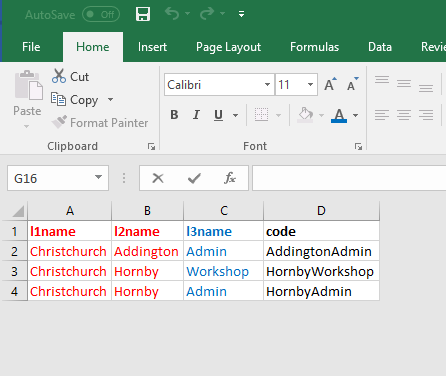Viewport: 446px width, 376px height.
Task: Open the font name dropdown arrow
Action: click(x=267, y=85)
